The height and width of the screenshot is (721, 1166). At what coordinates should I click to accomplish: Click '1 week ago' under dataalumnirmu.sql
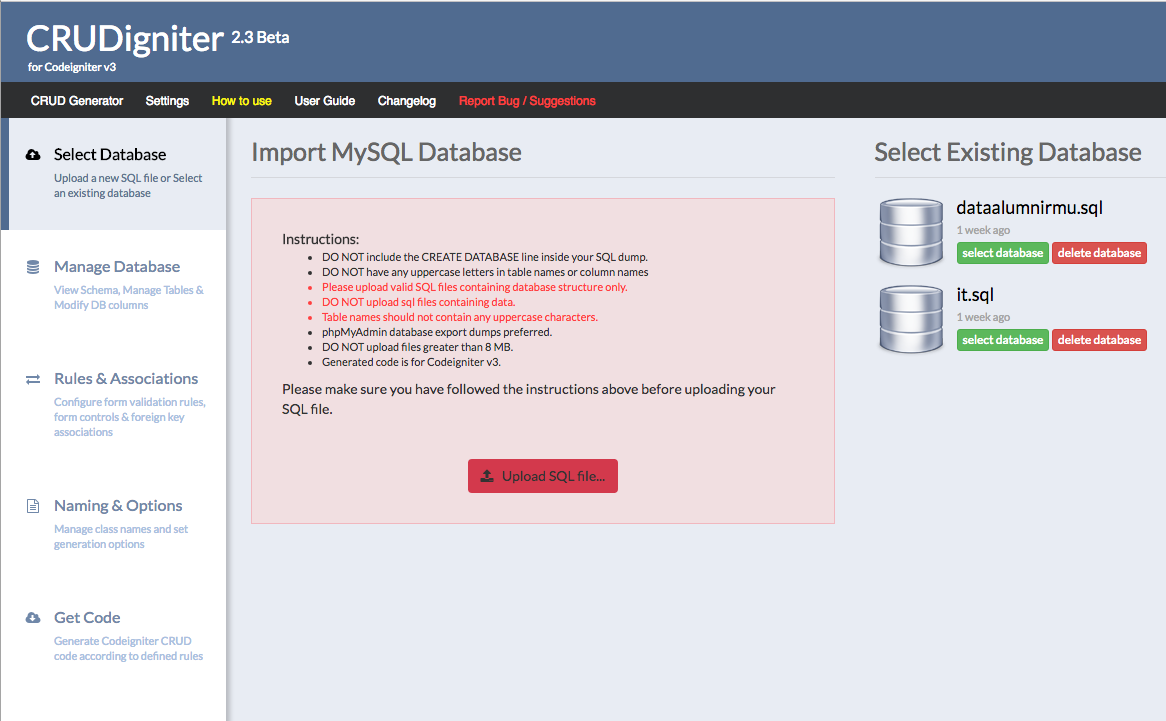(x=983, y=230)
